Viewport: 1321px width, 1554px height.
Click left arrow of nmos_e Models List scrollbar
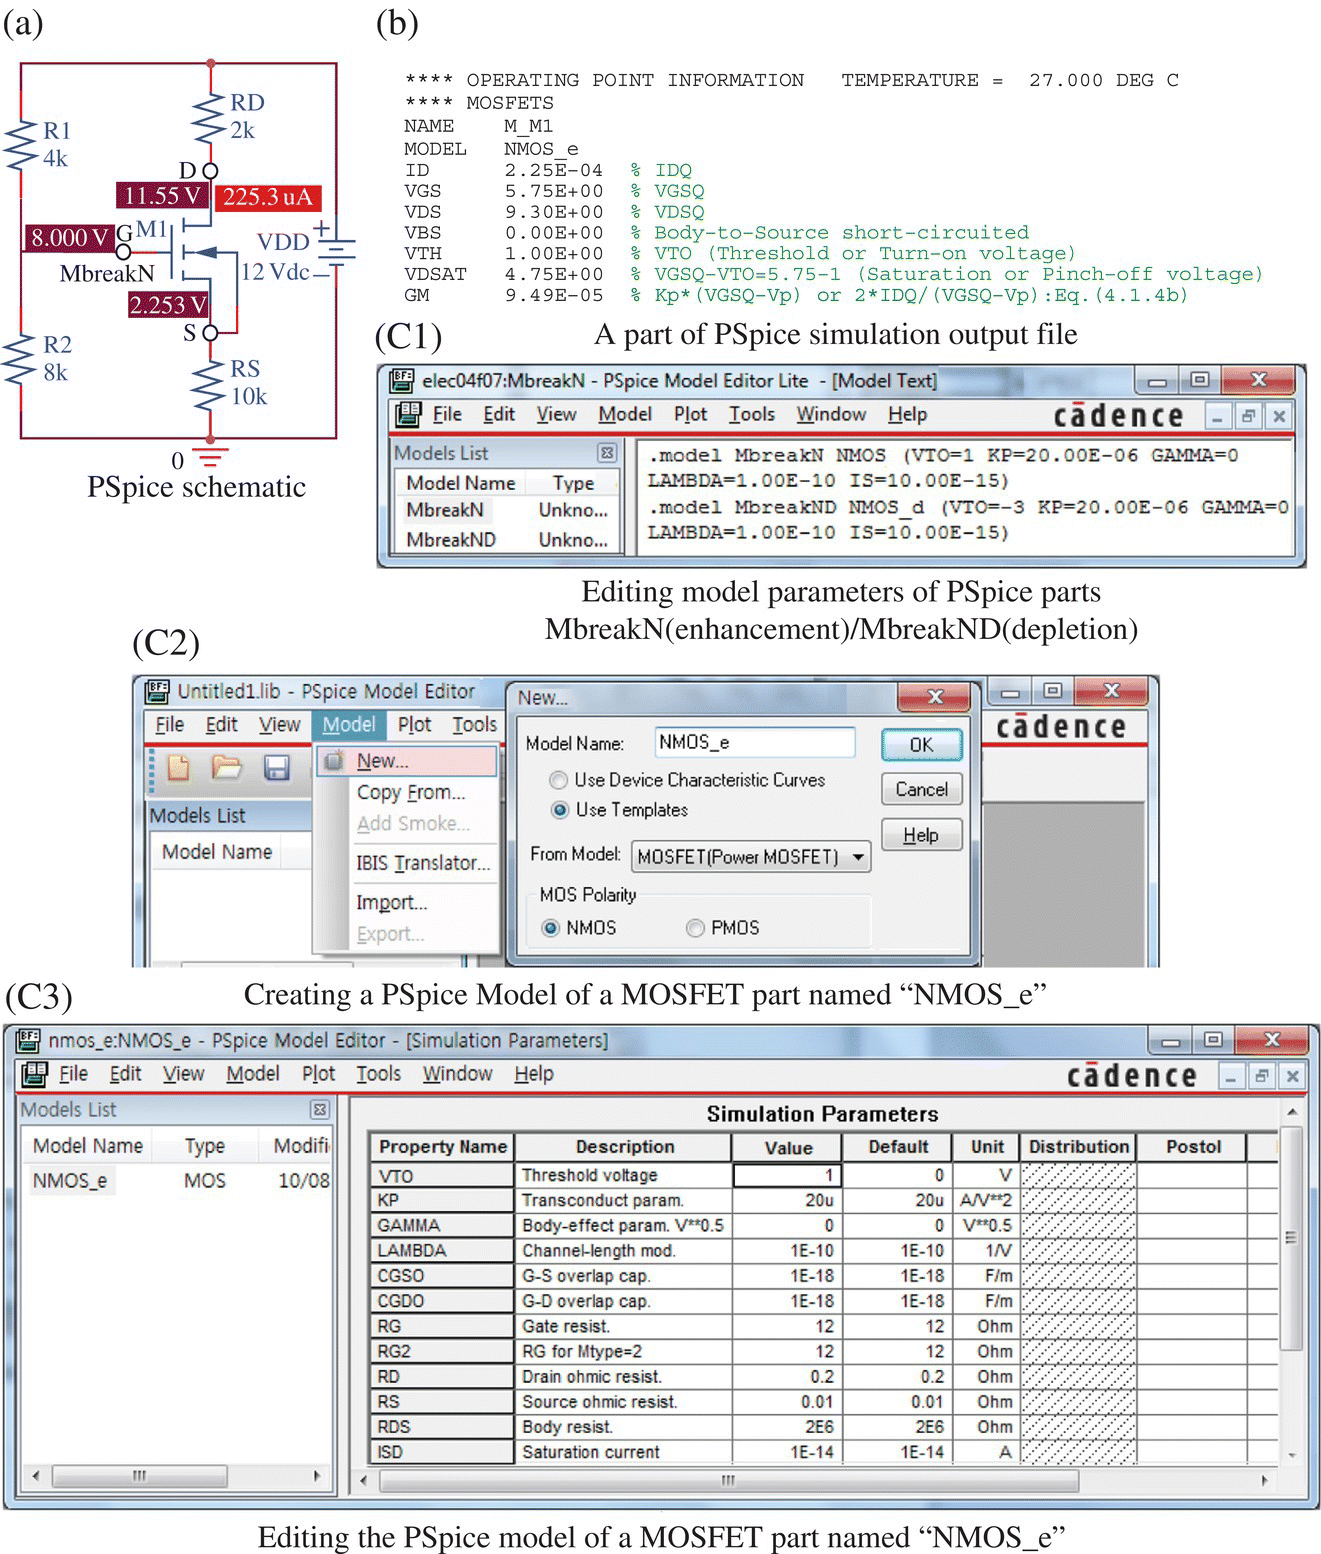[x=36, y=1476]
